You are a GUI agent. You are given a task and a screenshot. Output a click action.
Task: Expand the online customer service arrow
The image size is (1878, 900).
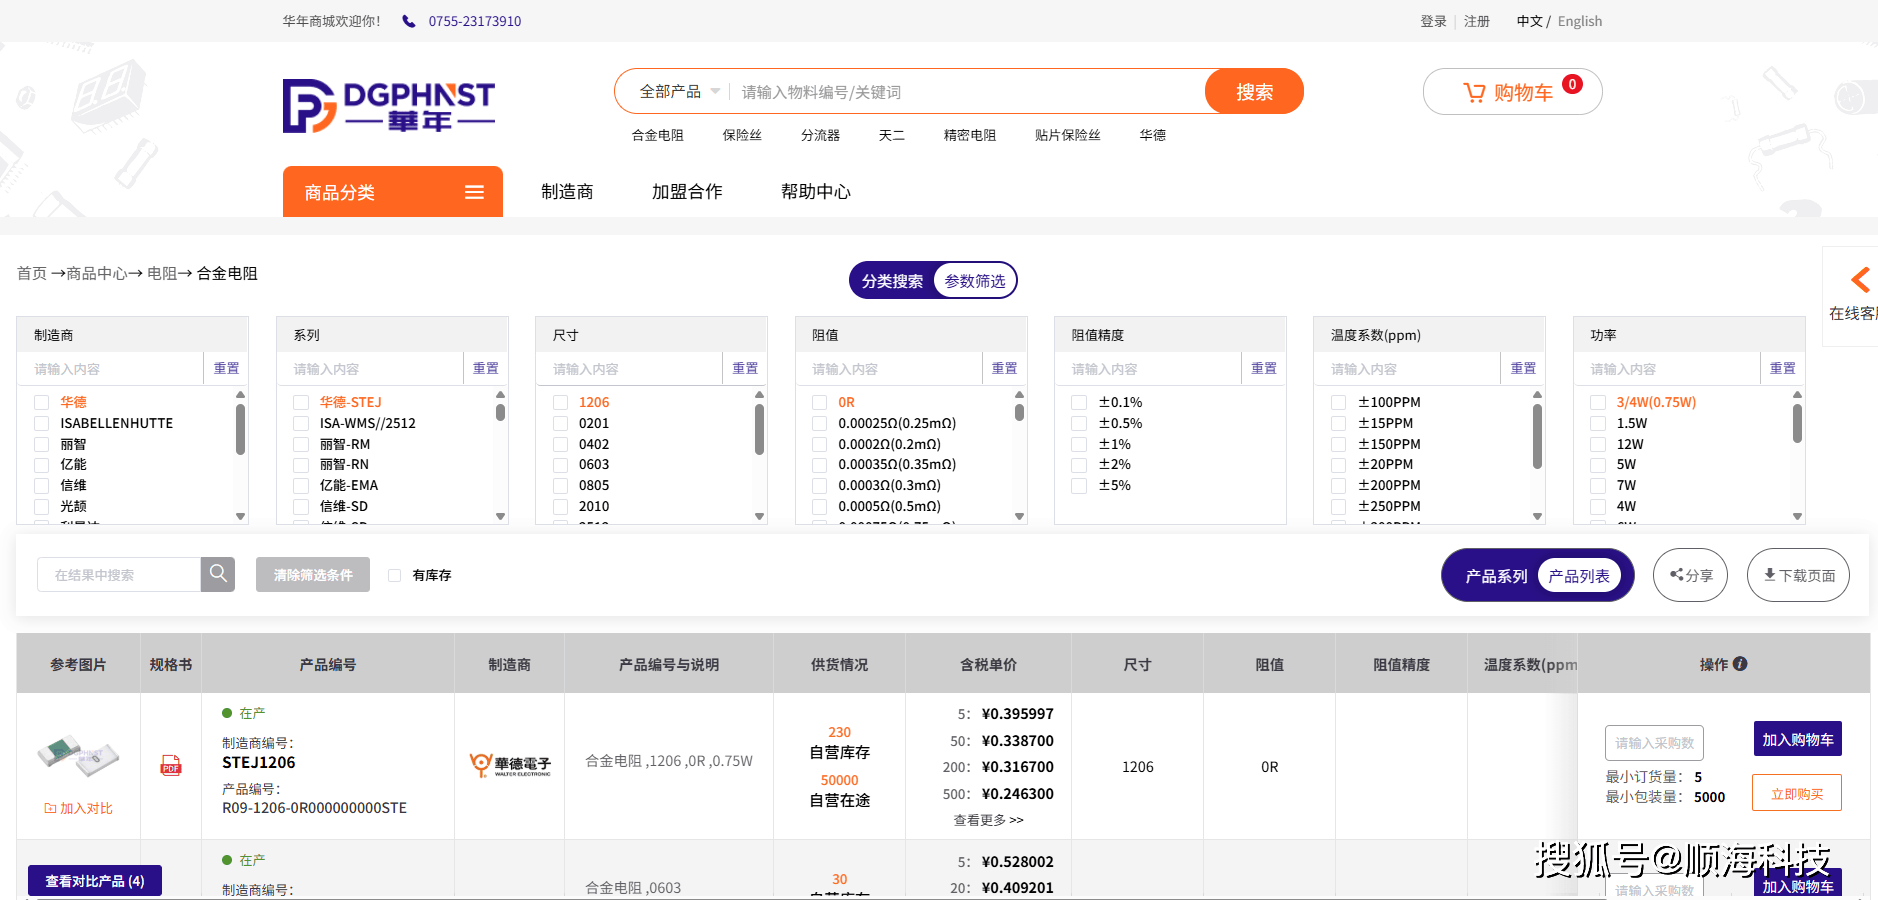[1859, 280]
